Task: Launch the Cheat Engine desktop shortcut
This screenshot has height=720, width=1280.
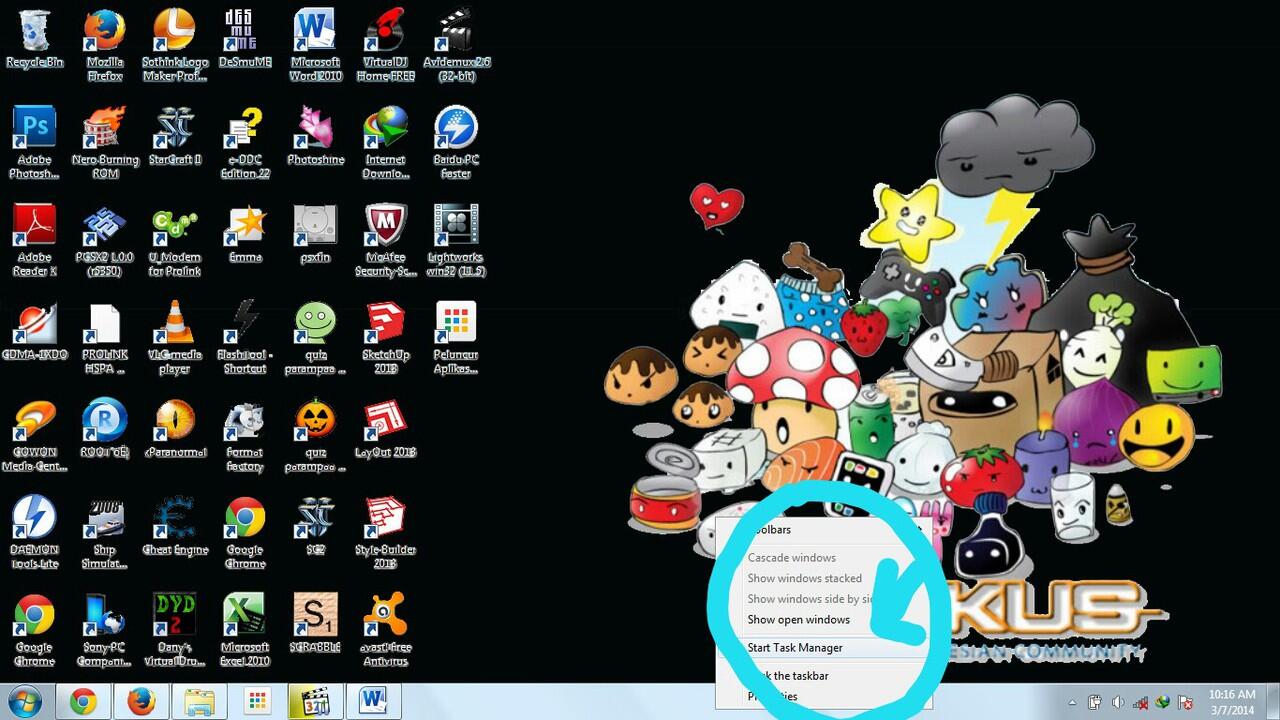Action: coord(174,527)
